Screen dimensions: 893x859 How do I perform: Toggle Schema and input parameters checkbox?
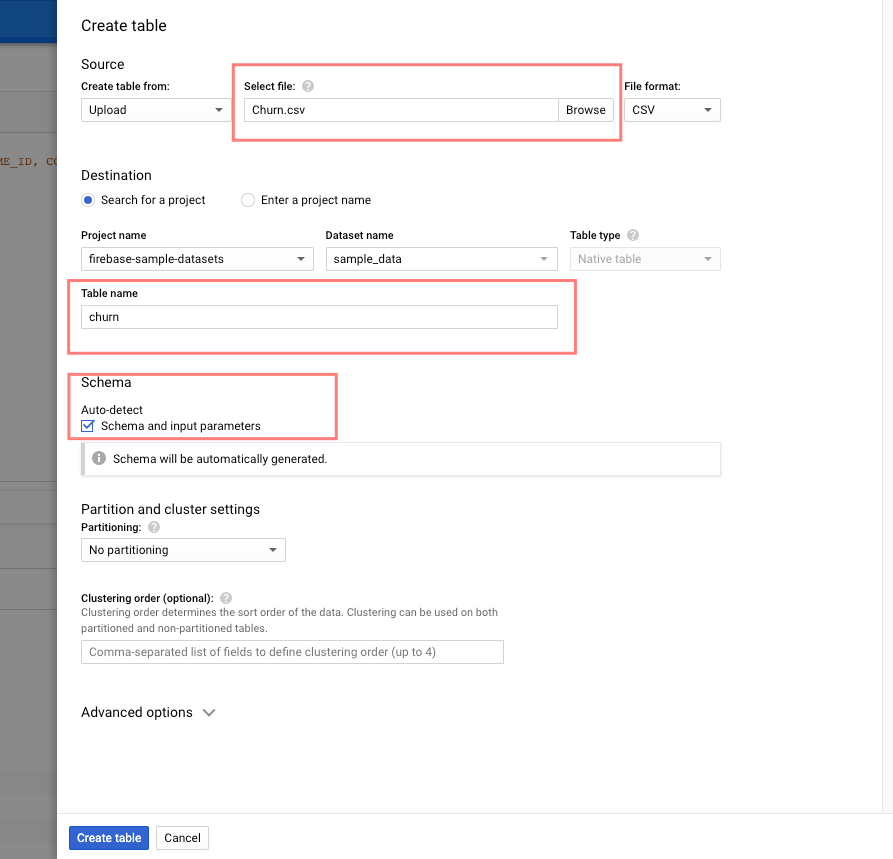(88, 426)
